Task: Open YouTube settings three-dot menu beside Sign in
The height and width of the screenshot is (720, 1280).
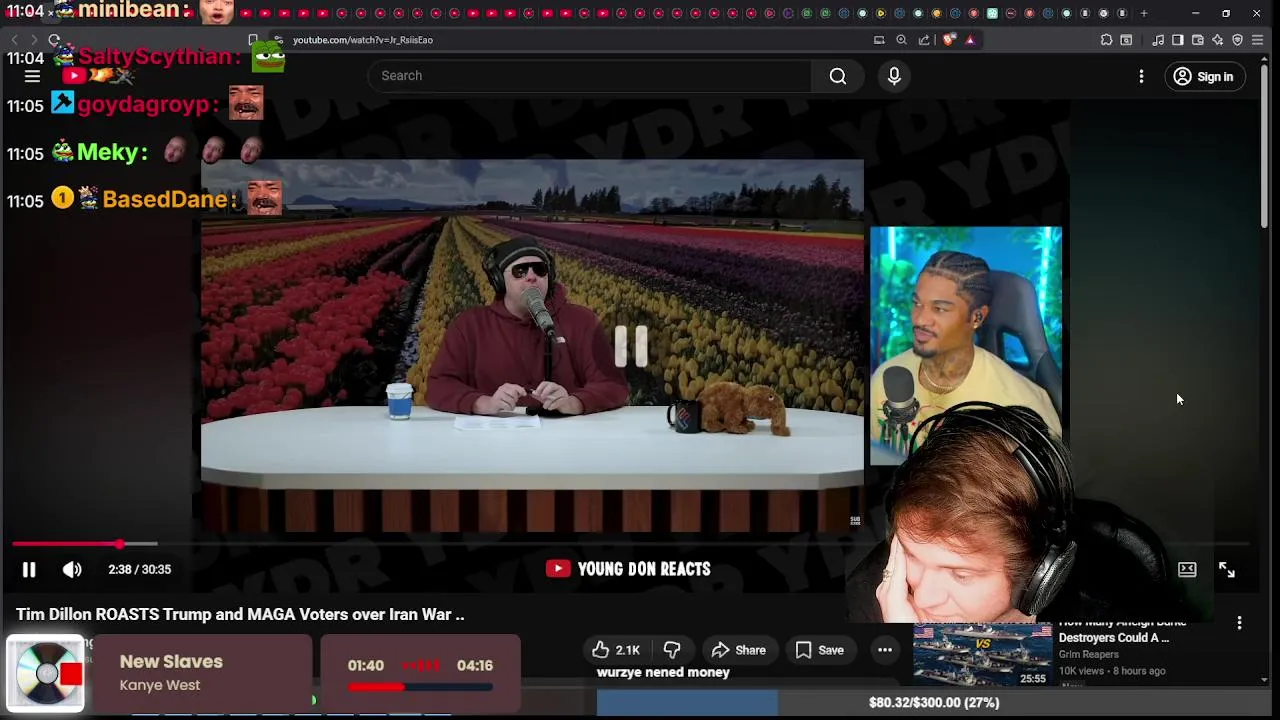Action: [1141, 76]
